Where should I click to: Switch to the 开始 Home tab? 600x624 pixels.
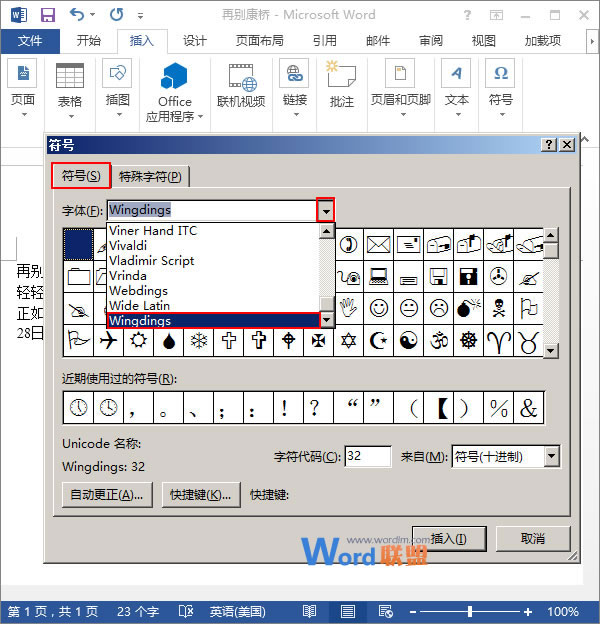[x=88, y=41]
